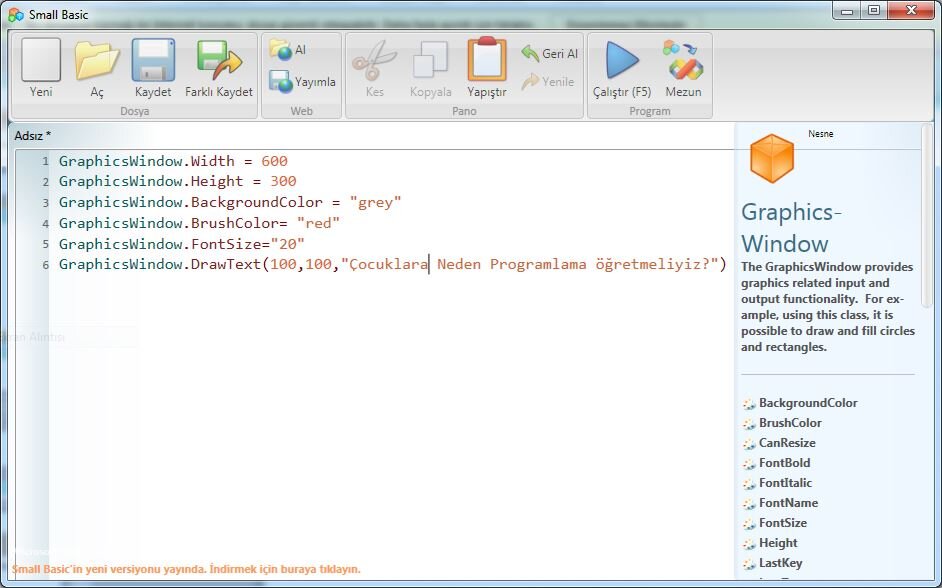Click the Small Basic title bar logo

16,14
